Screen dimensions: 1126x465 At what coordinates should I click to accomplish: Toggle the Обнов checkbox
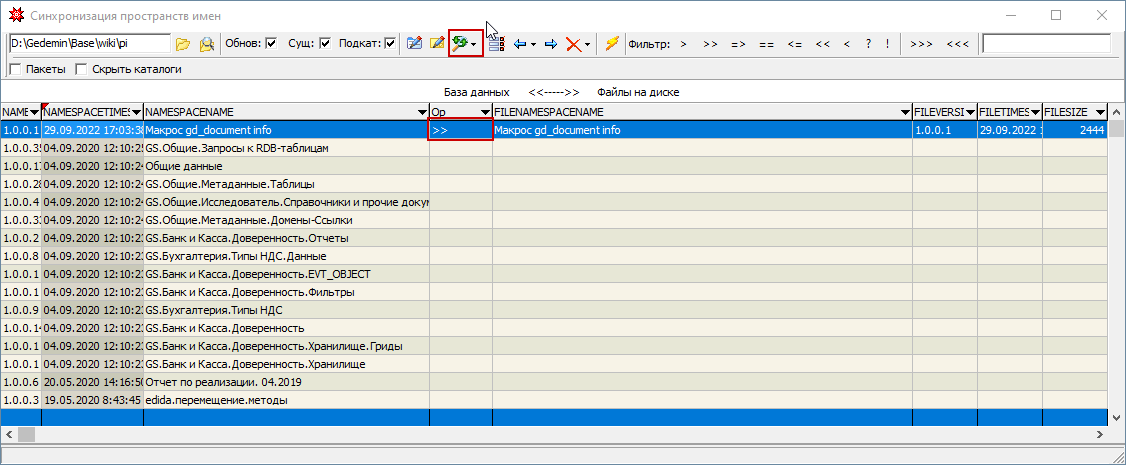pos(272,44)
